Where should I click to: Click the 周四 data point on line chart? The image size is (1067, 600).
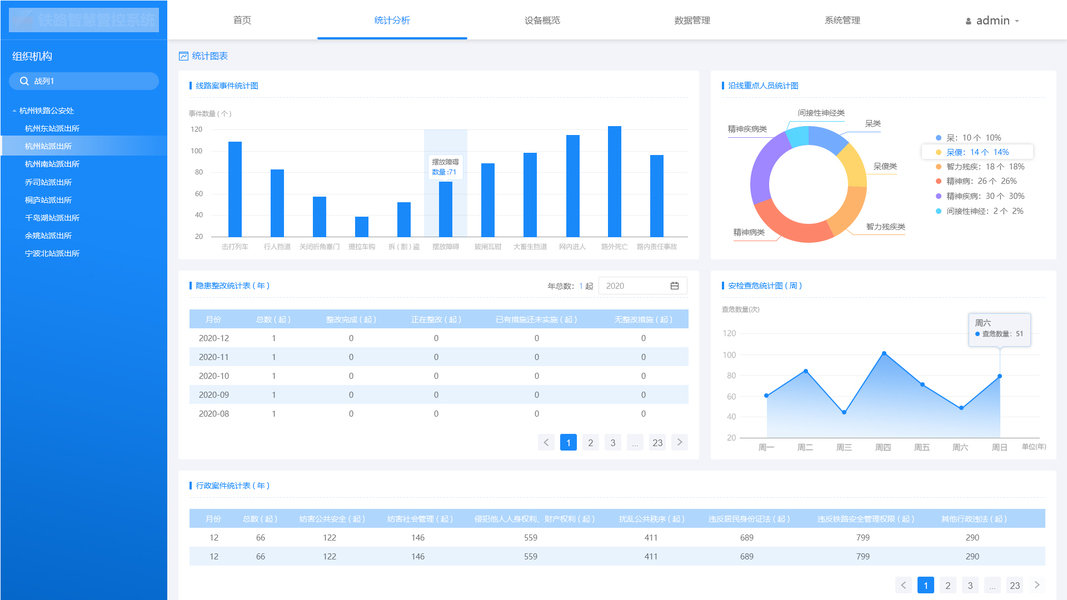[884, 353]
